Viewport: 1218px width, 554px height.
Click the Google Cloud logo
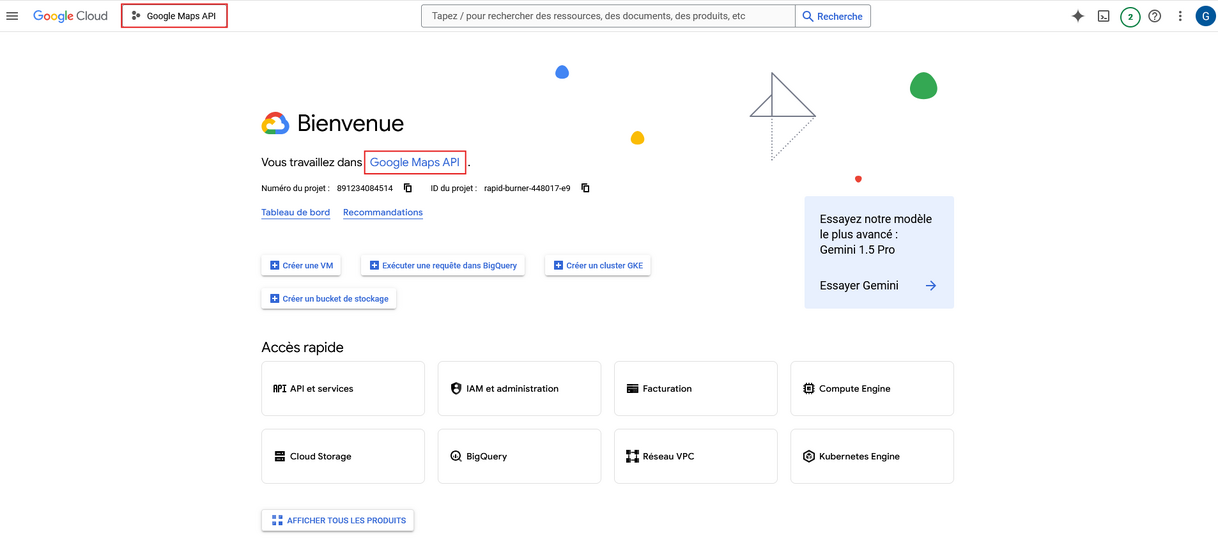[70, 16]
